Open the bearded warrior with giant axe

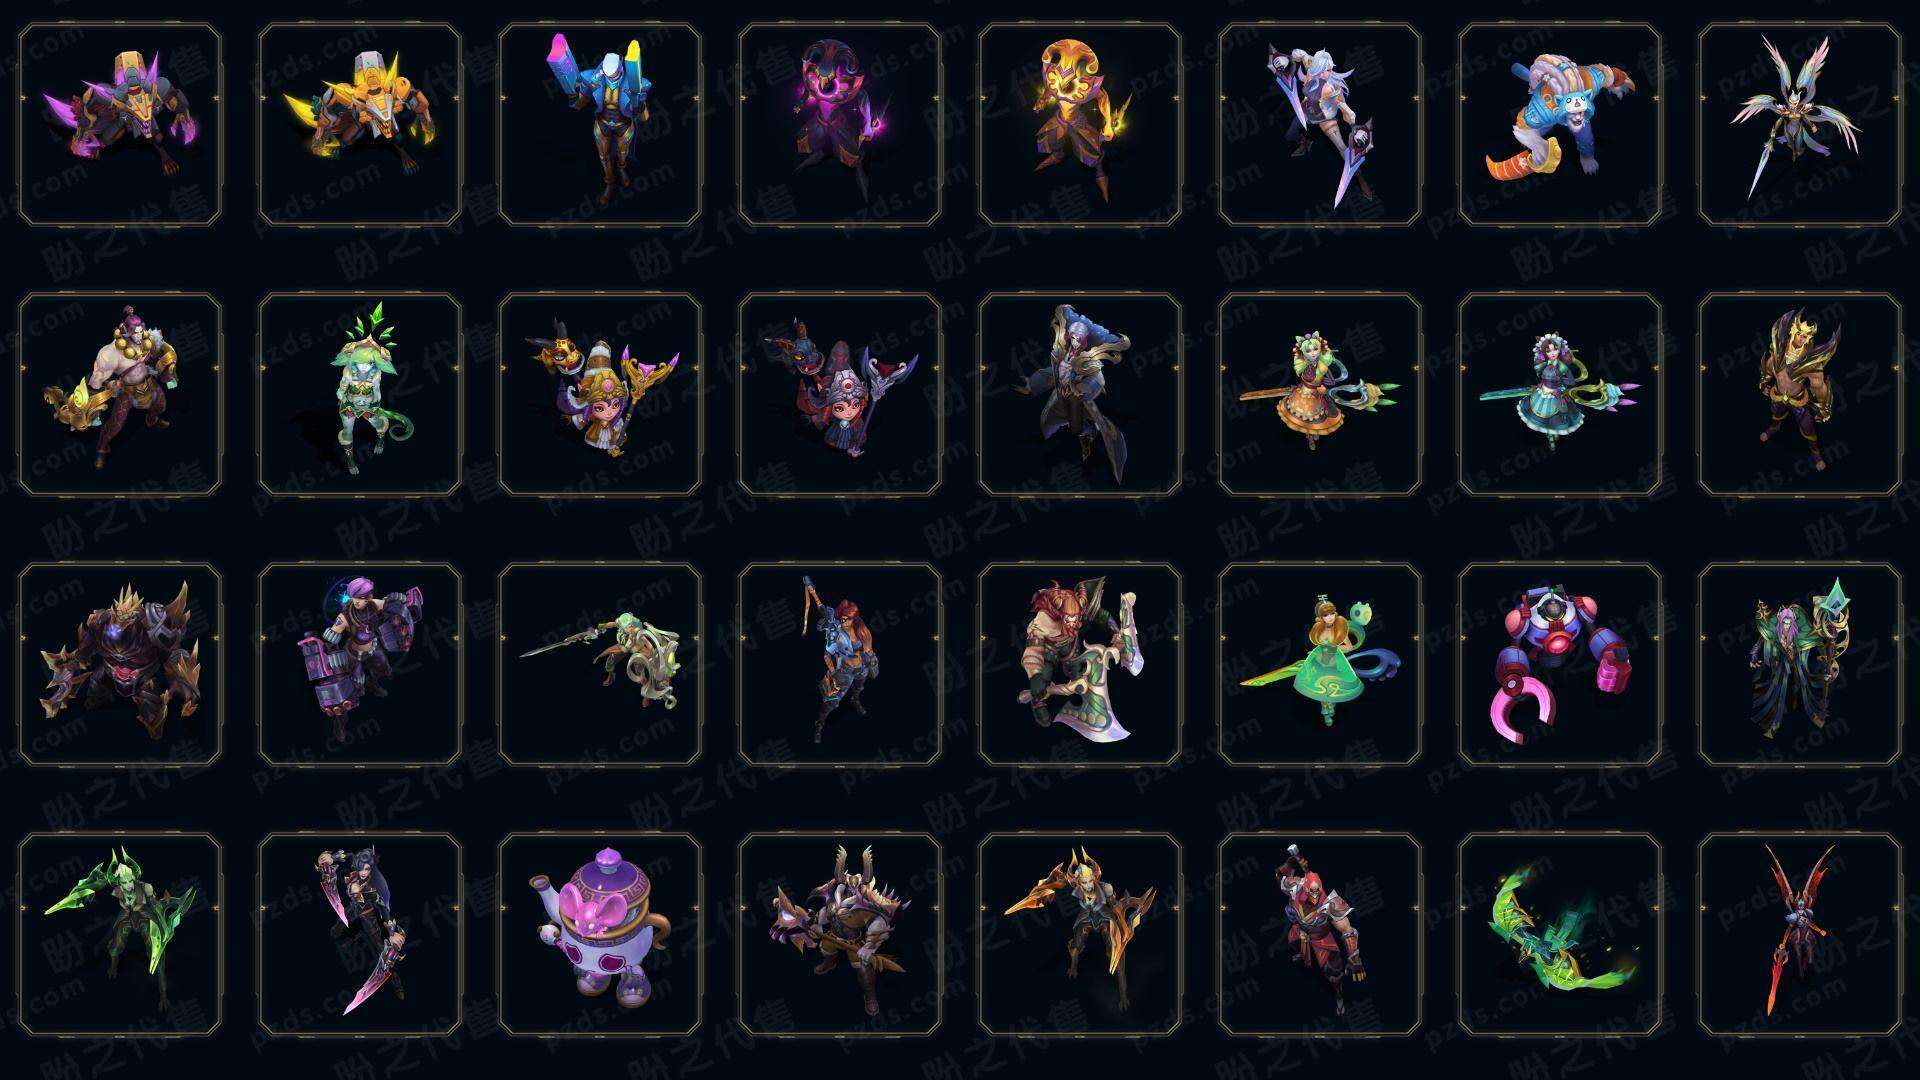1080,664
